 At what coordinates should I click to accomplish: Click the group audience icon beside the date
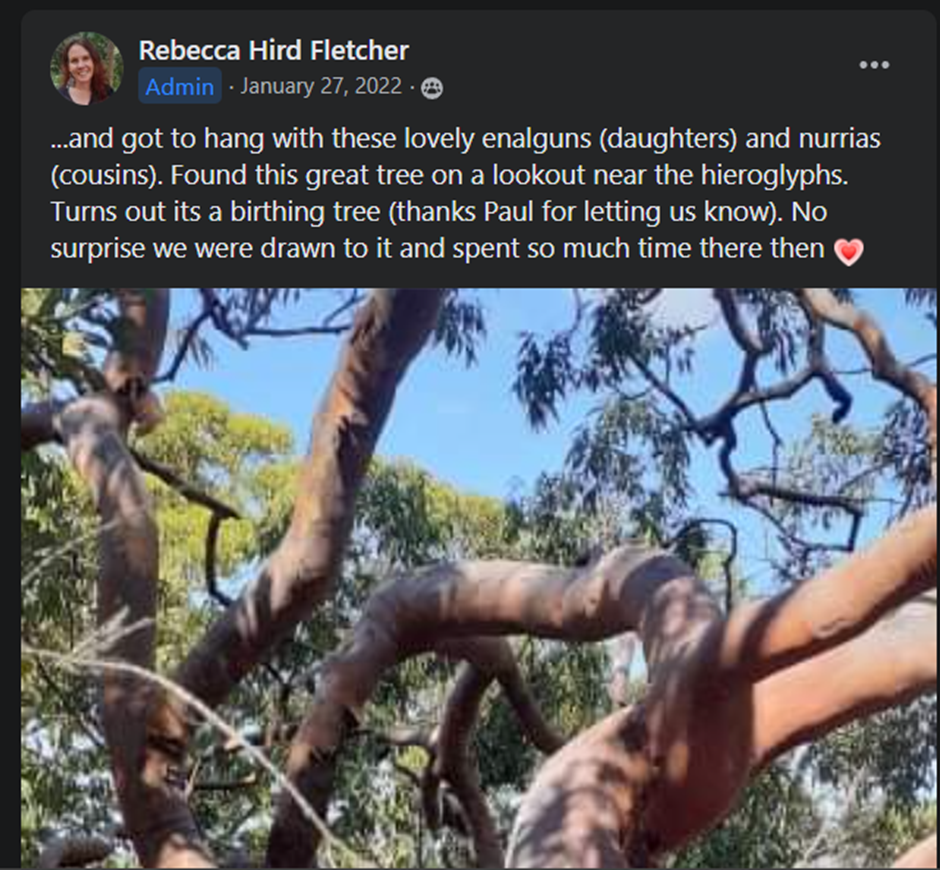click(x=432, y=88)
